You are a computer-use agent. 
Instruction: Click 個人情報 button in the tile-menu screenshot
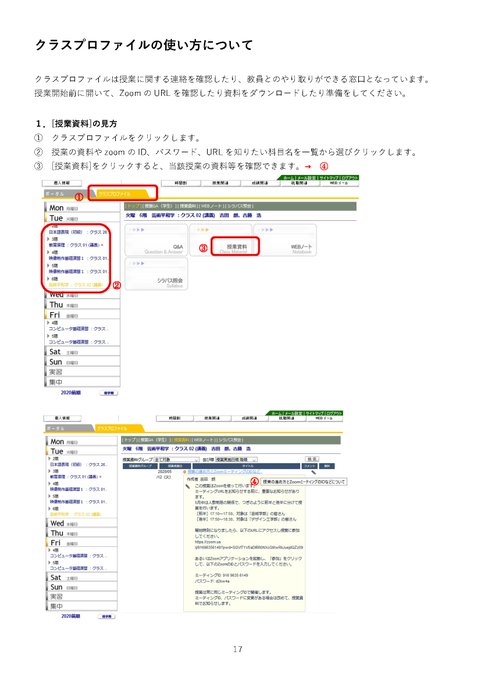tap(62, 183)
